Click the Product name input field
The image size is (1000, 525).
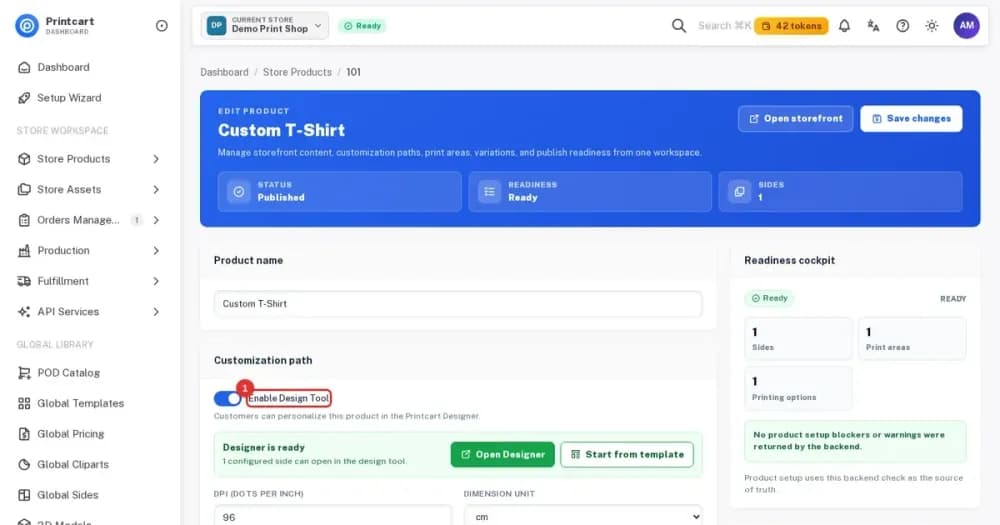[458, 304]
